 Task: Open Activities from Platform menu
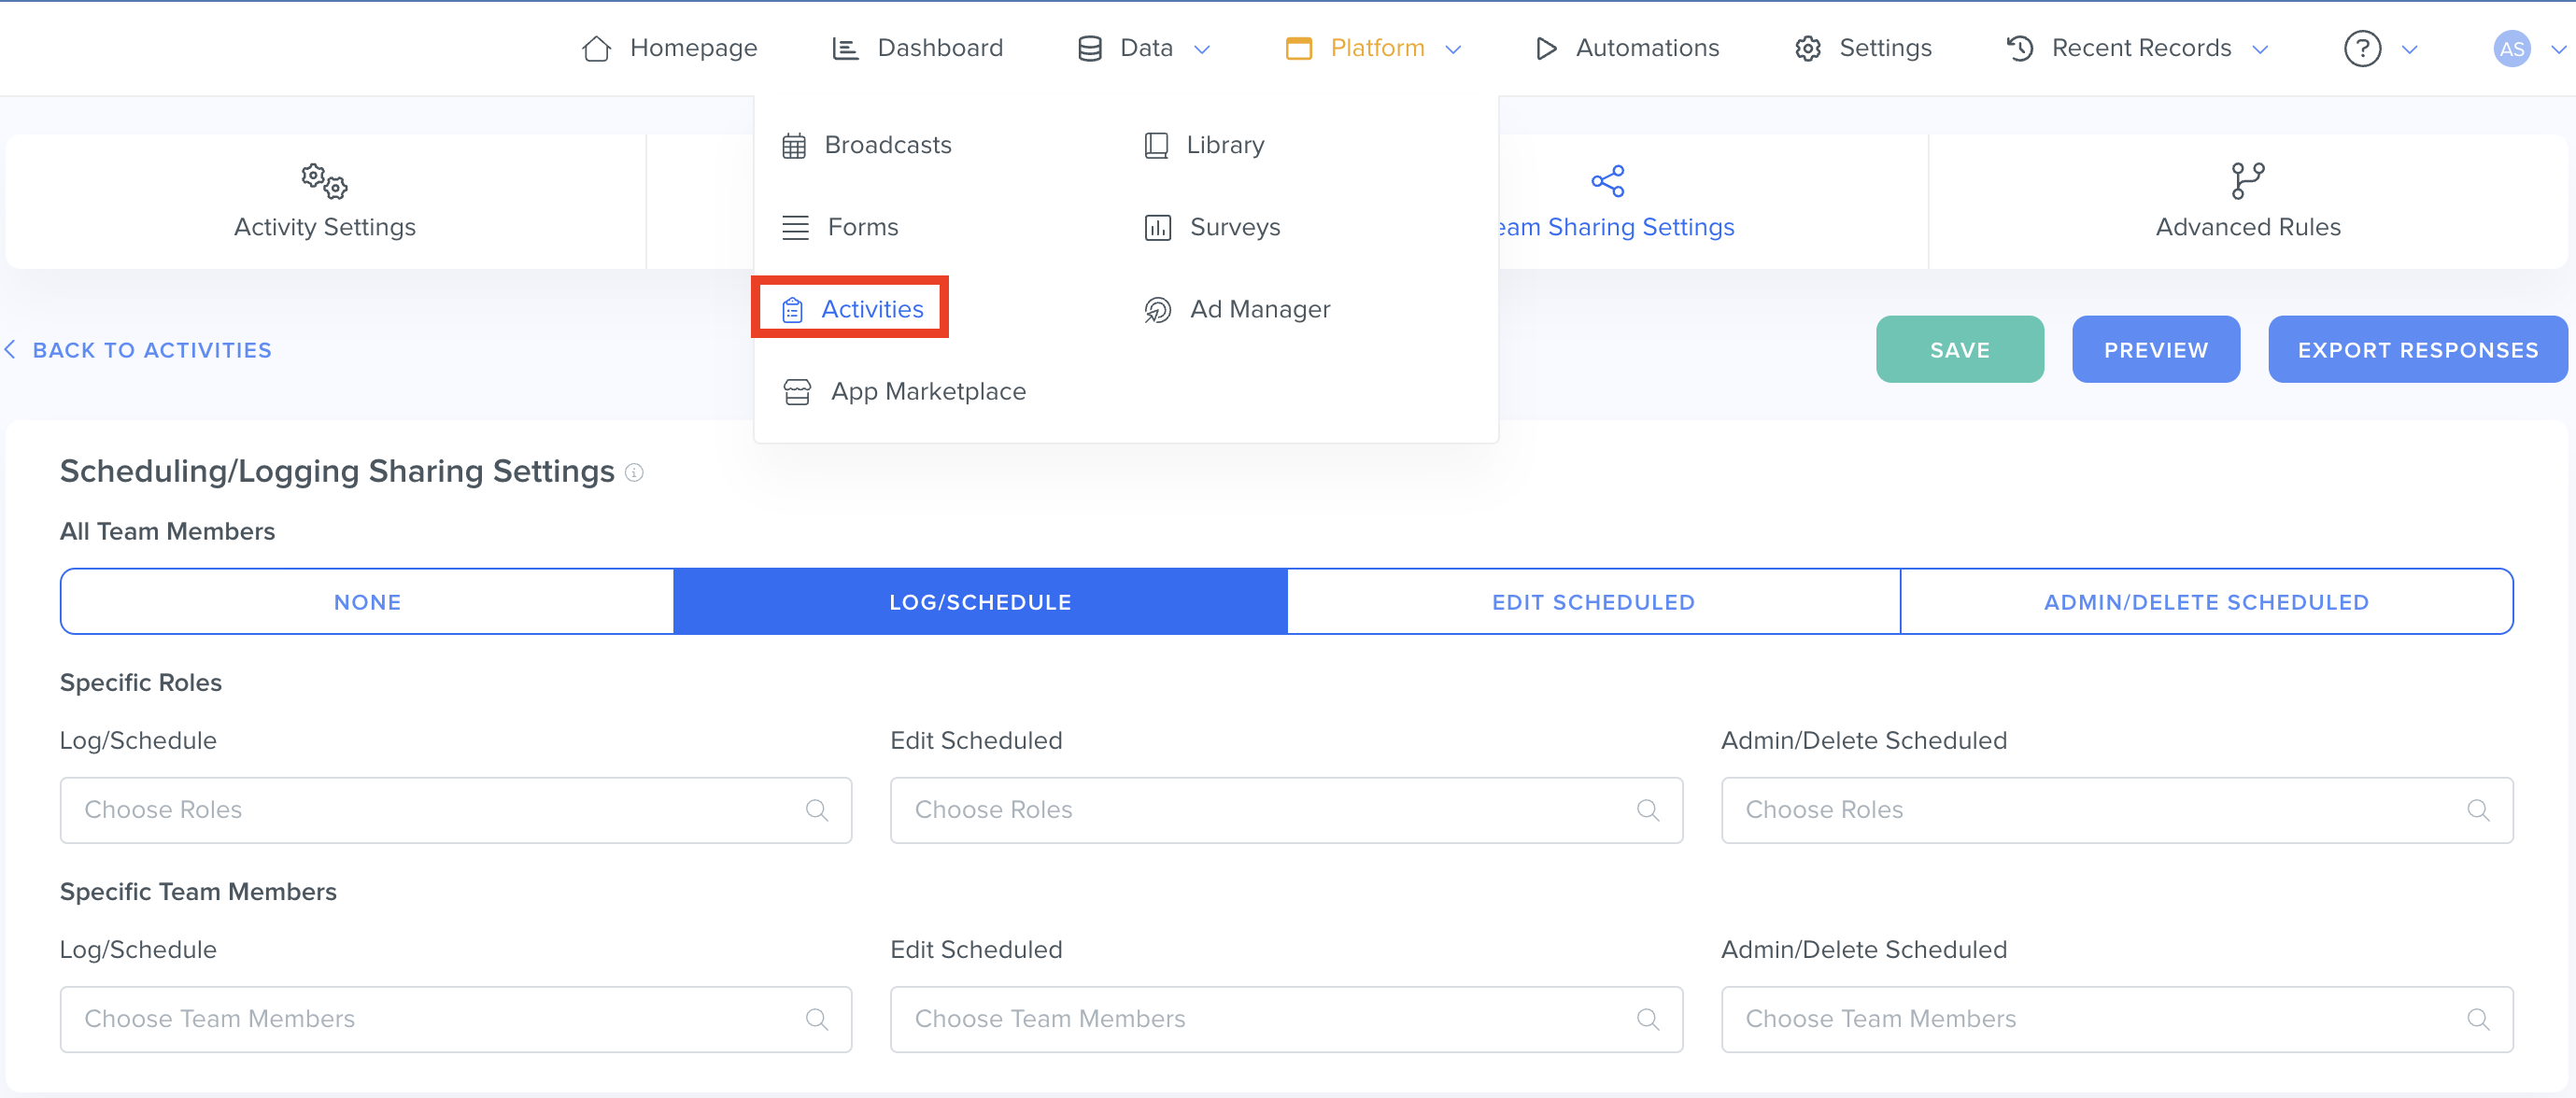tap(871, 309)
